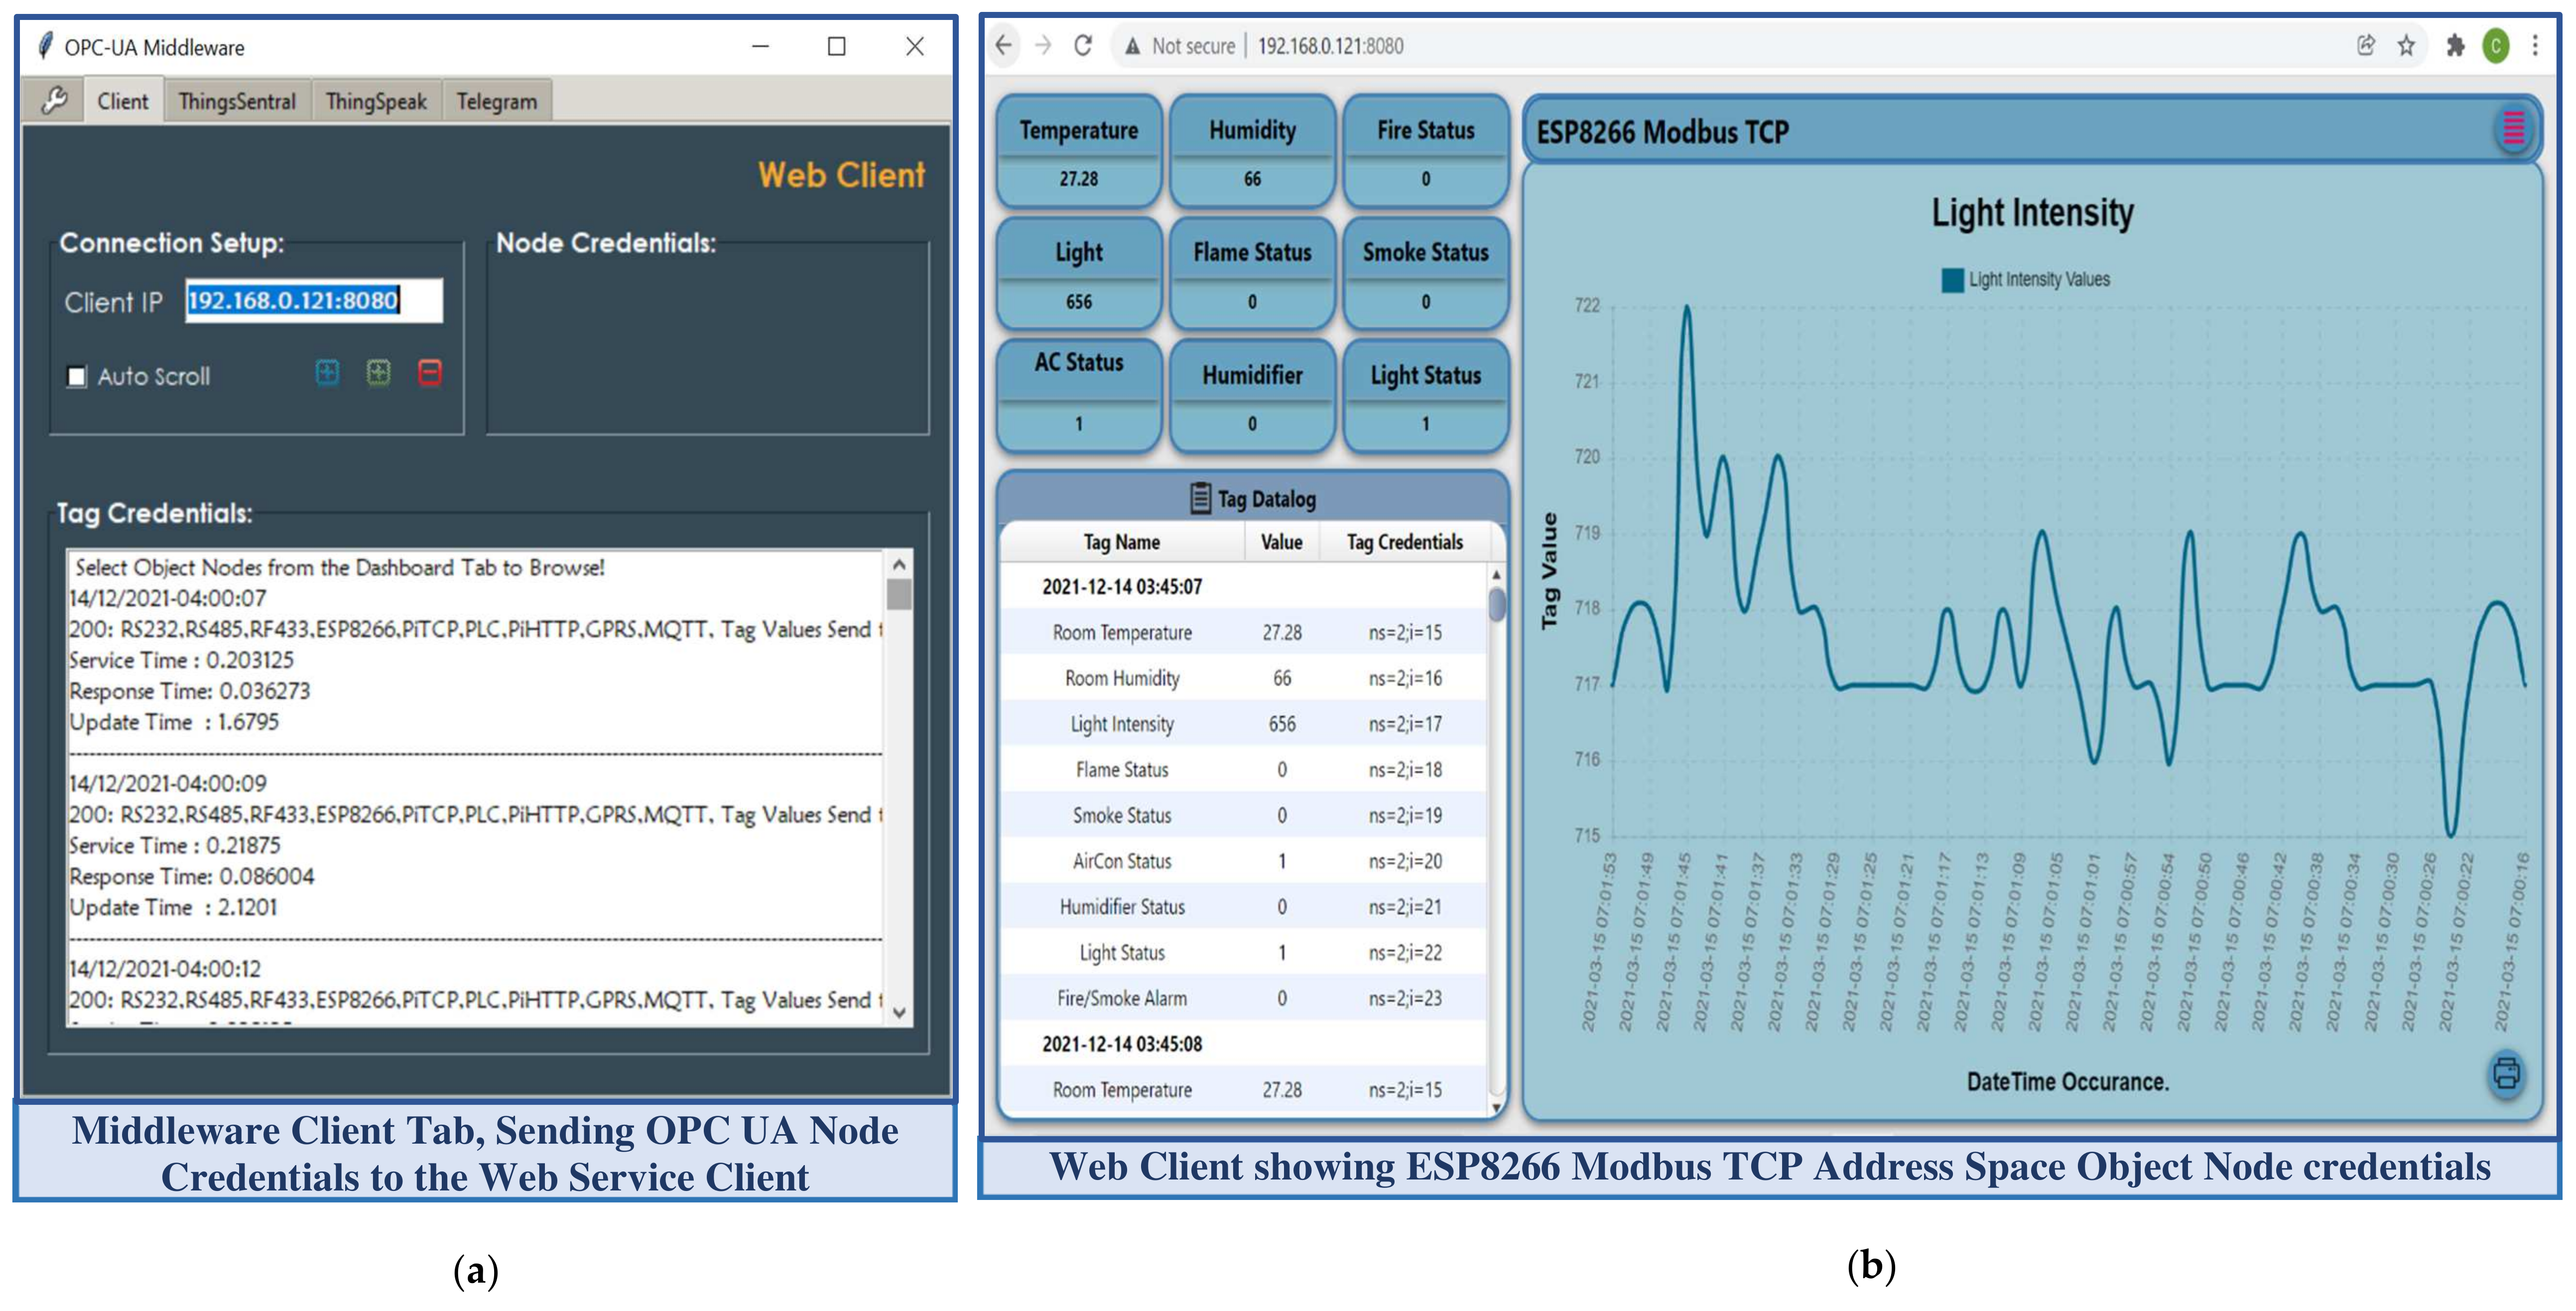Bookmark the page with the star icon
The image size is (2576, 1311).
(2406, 46)
